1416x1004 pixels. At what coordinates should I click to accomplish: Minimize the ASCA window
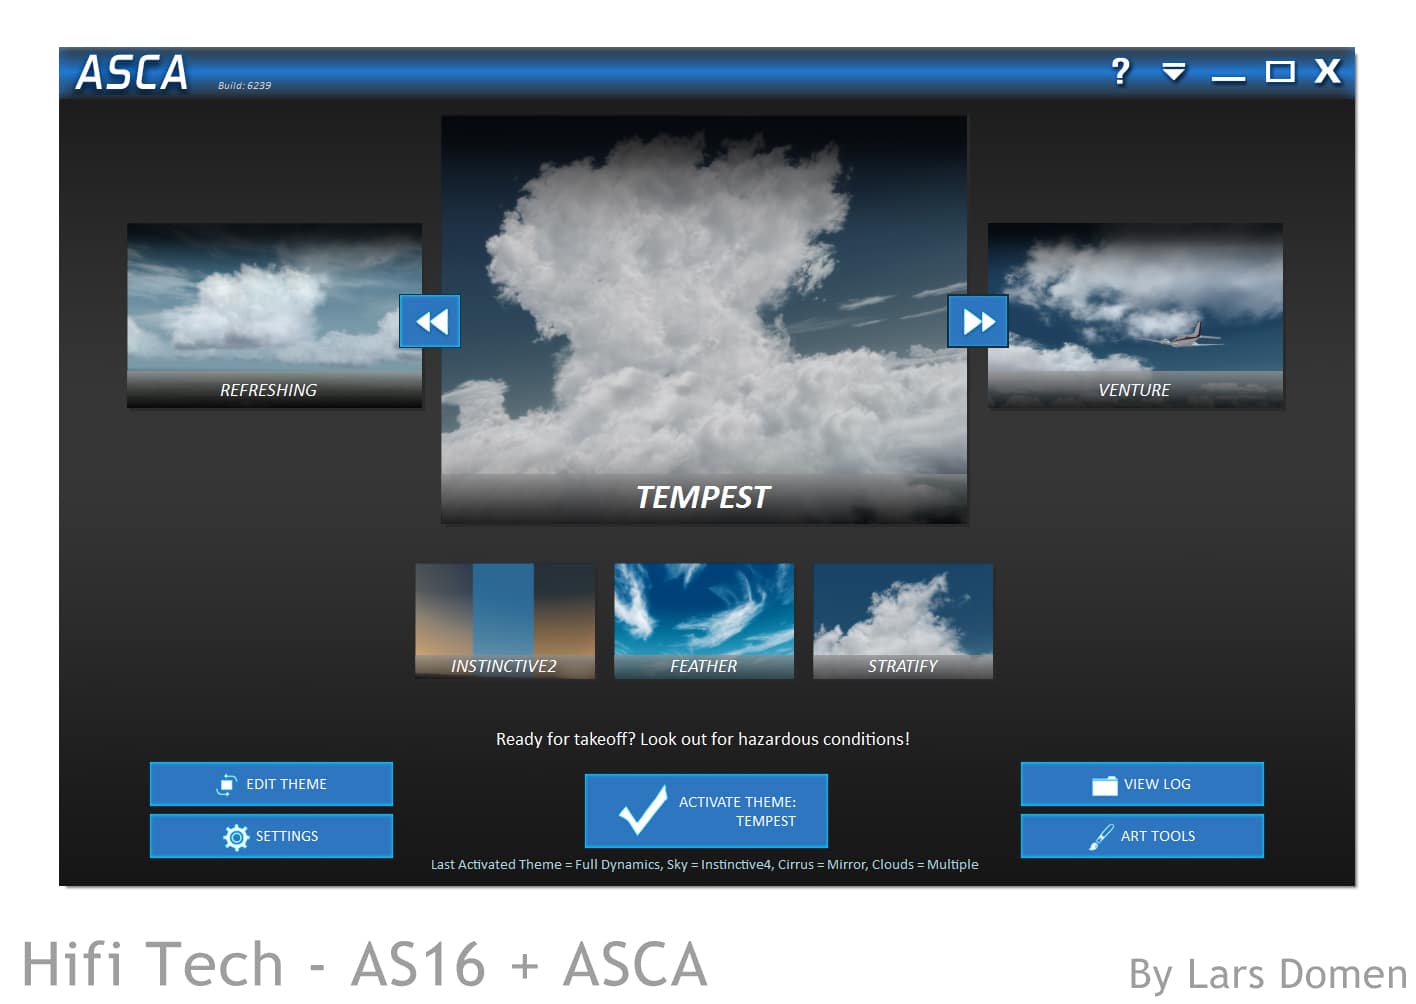[1227, 73]
